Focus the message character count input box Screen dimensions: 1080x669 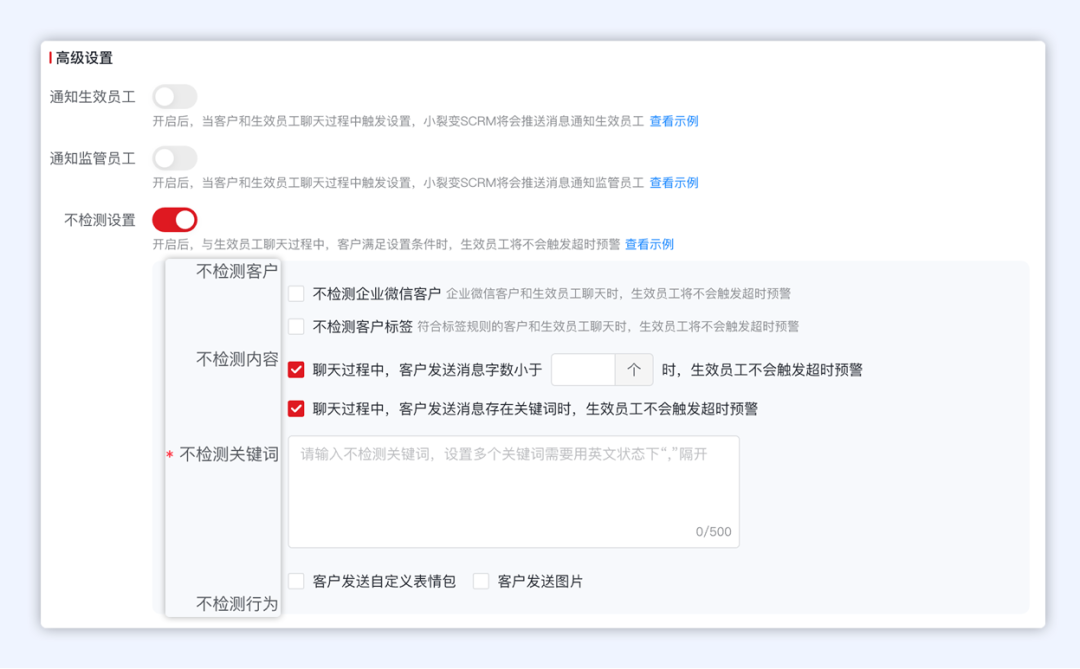[x=582, y=370]
